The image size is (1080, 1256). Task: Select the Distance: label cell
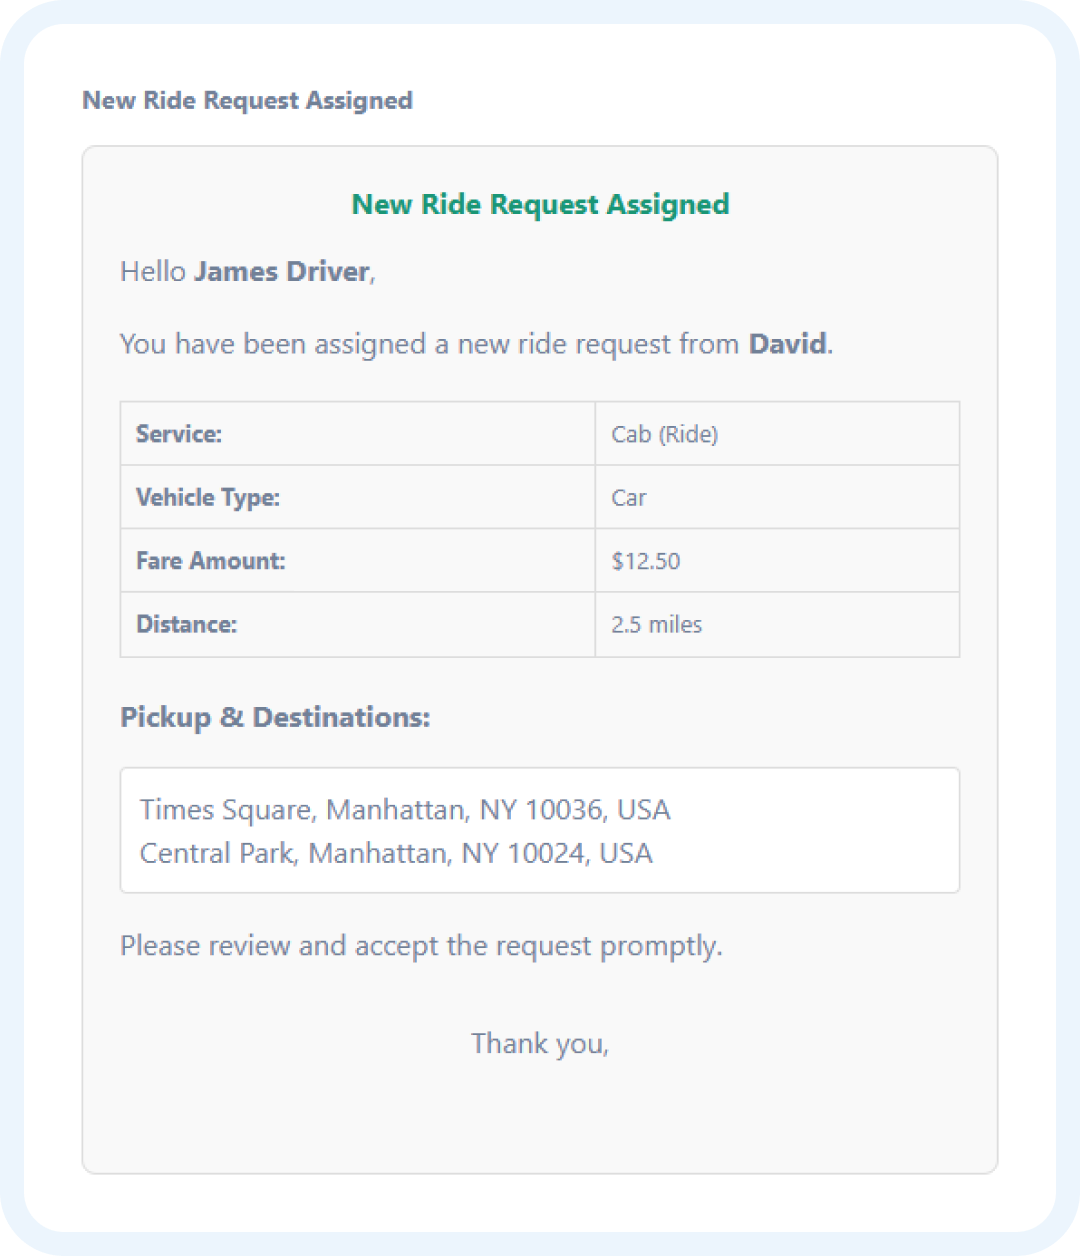pos(357,625)
